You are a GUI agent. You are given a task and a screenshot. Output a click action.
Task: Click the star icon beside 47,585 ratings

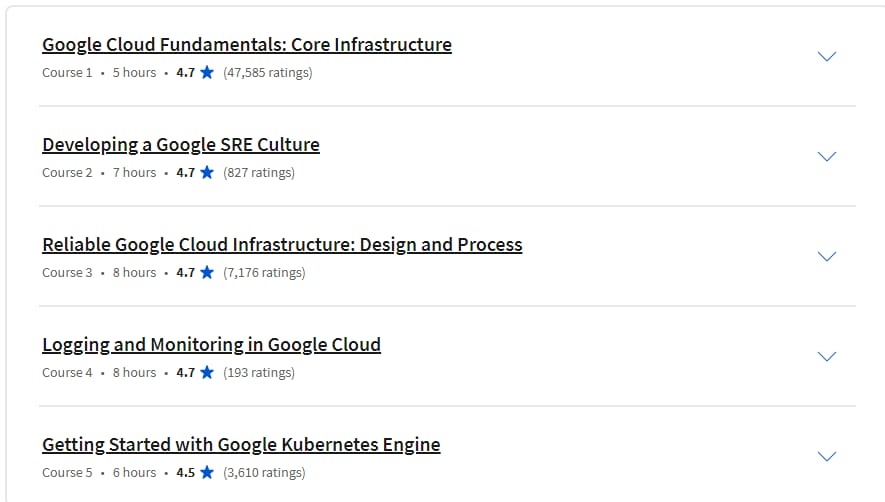207,73
